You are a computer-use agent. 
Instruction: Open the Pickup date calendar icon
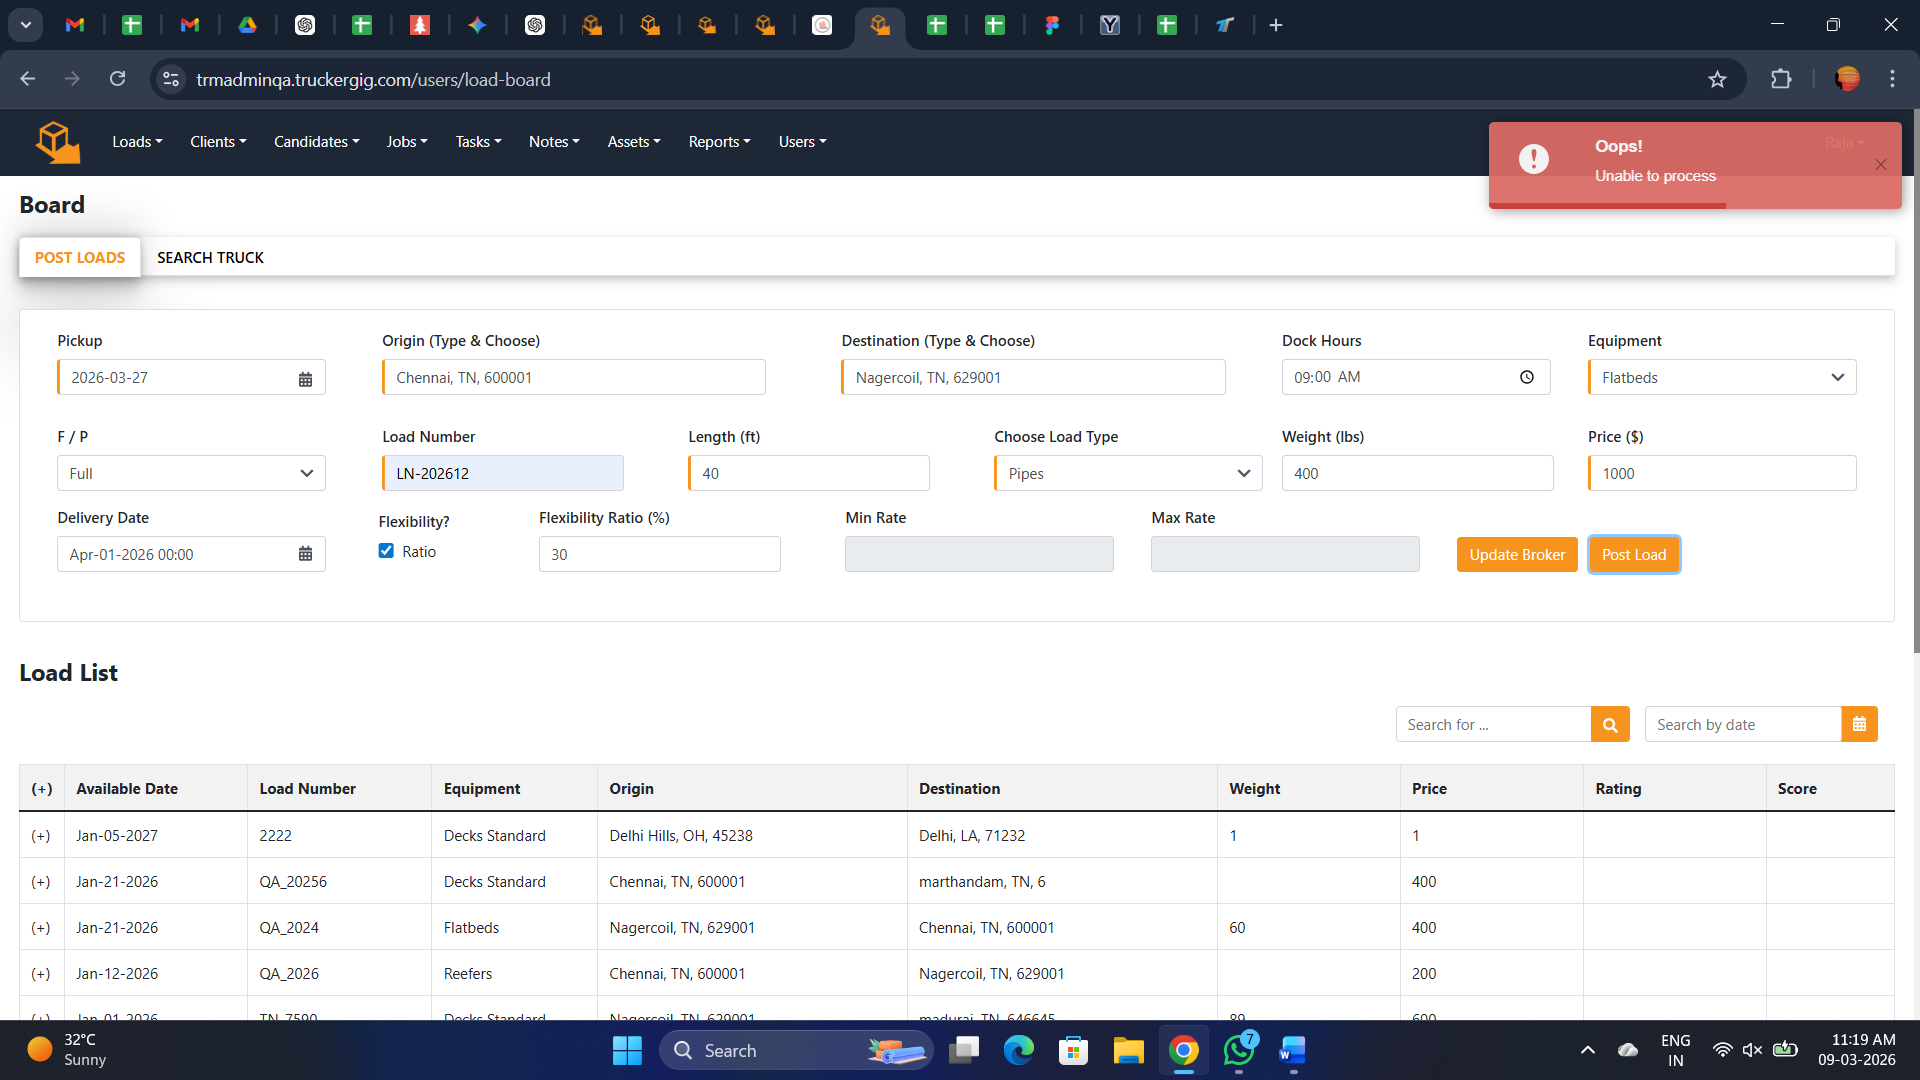tap(305, 379)
